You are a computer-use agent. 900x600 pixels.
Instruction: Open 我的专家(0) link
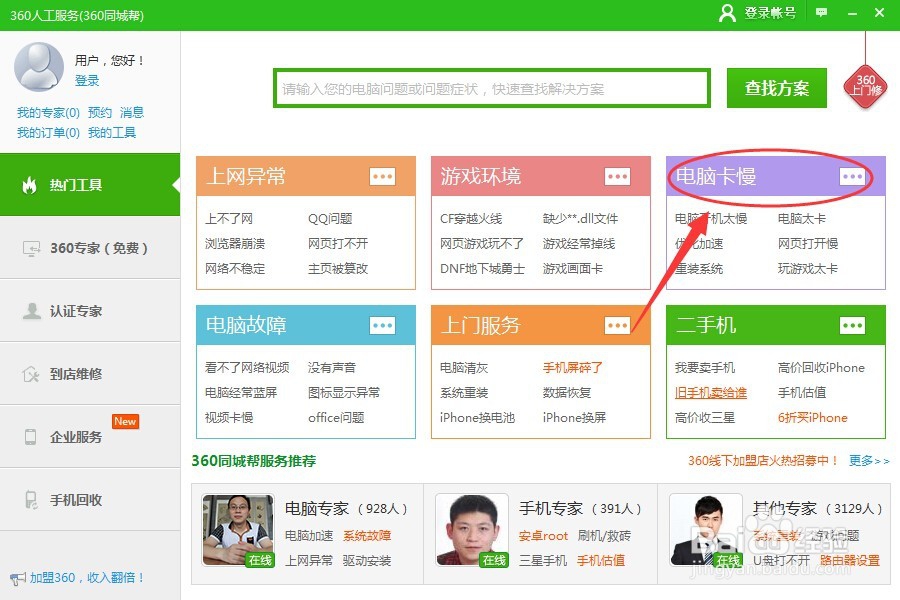48,113
